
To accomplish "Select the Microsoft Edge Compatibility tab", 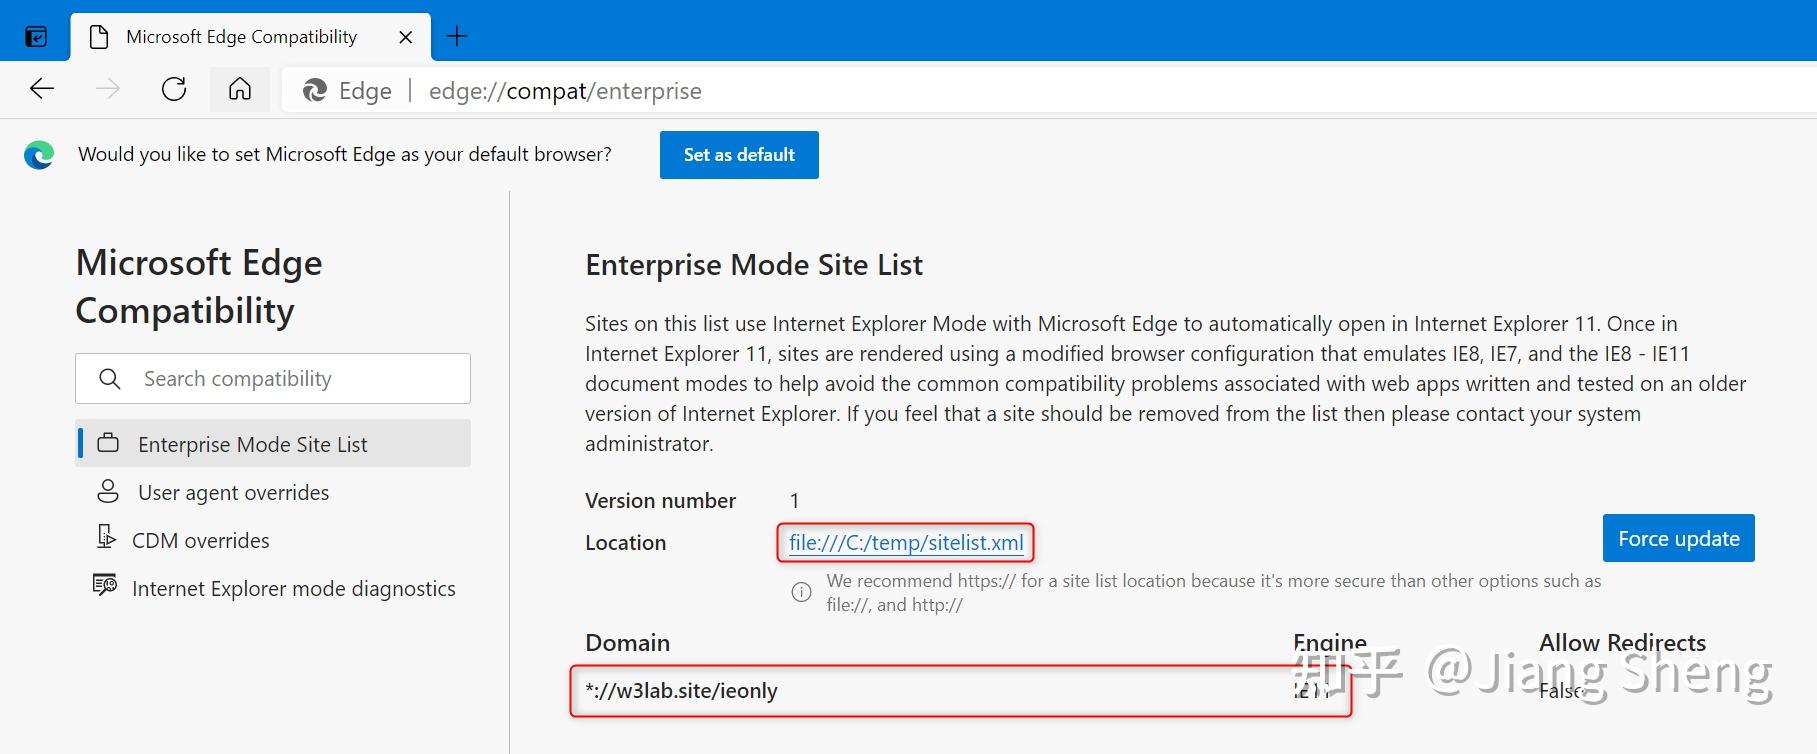I will point(240,37).
